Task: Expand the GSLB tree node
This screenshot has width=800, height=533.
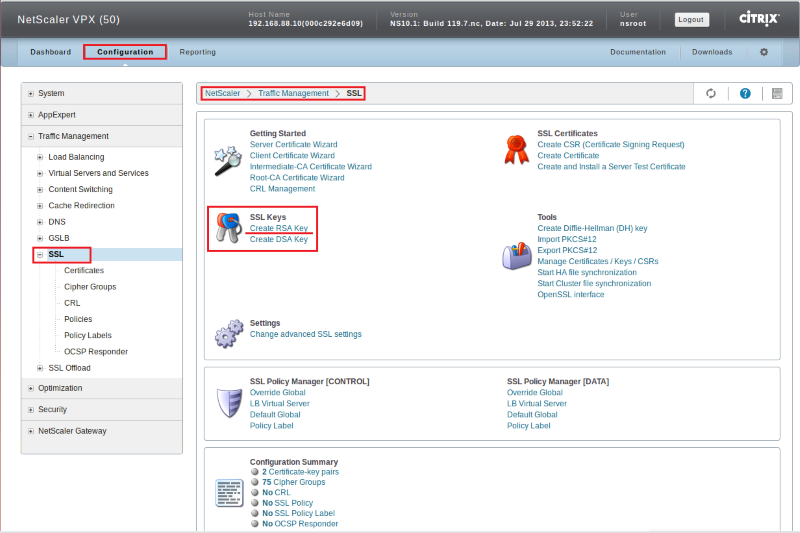Action: coord(40,239)
